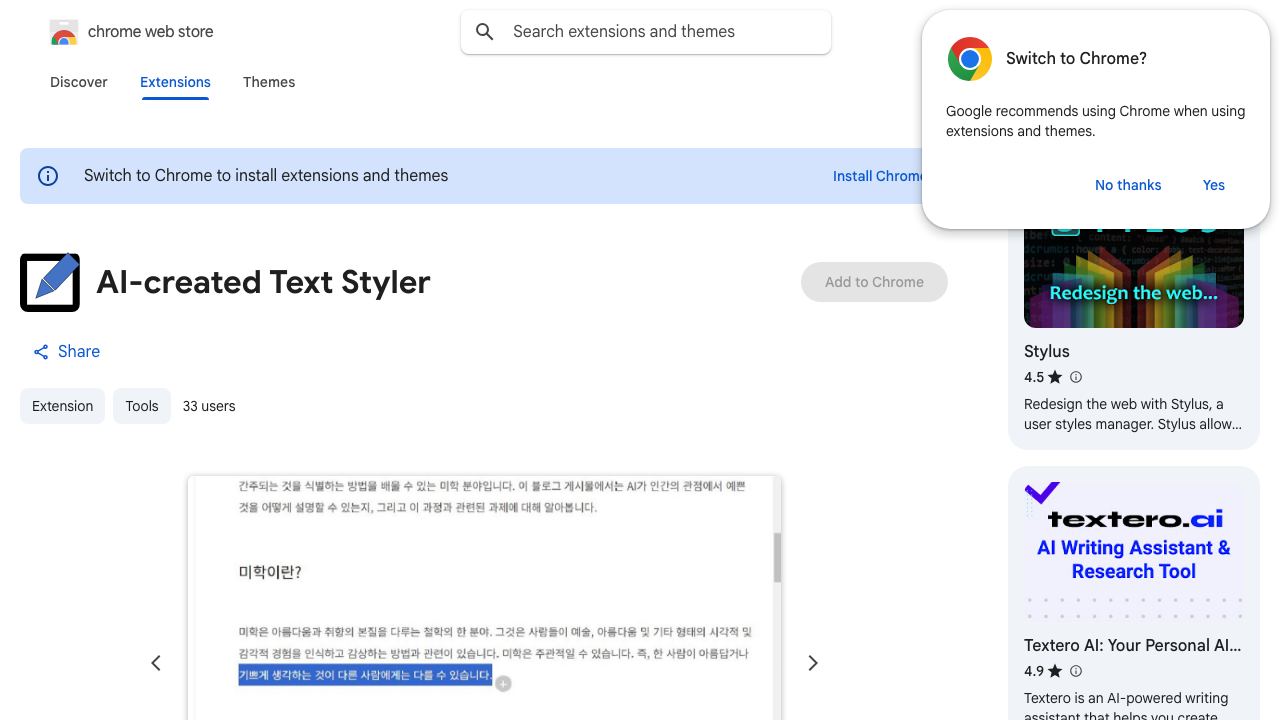Screen dimensions: 1280x720
Task: Click the info icon in the blue banner
Action: [48, 176]
